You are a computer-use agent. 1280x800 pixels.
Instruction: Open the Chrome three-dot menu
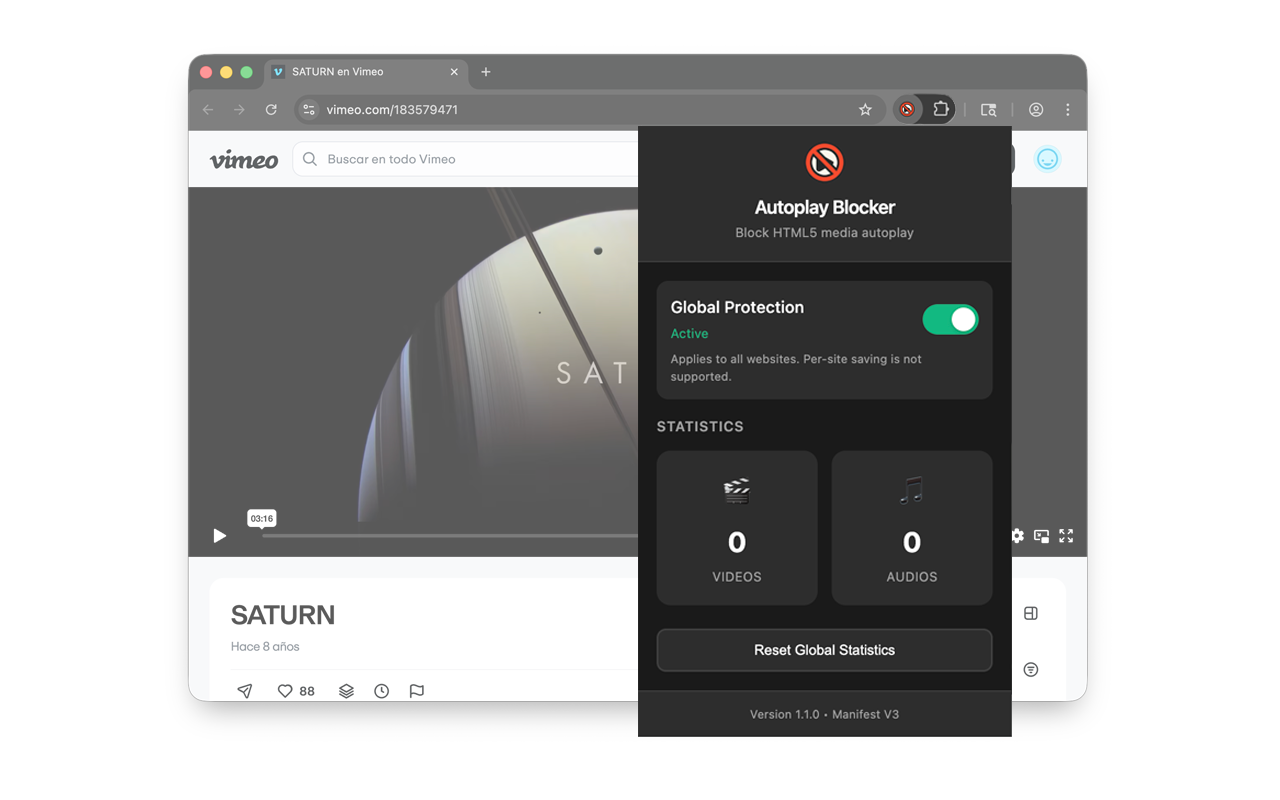[1068, 110]
